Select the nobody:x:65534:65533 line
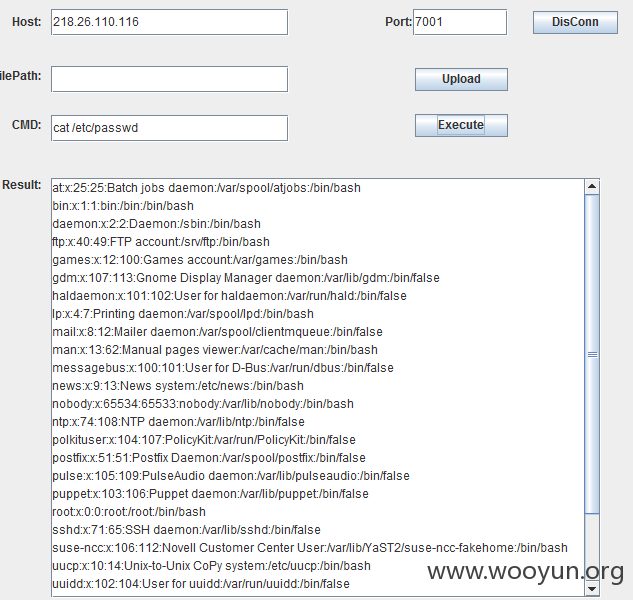Image resolution: width=633 pixels, height=600 pixels. coord(203,404)
